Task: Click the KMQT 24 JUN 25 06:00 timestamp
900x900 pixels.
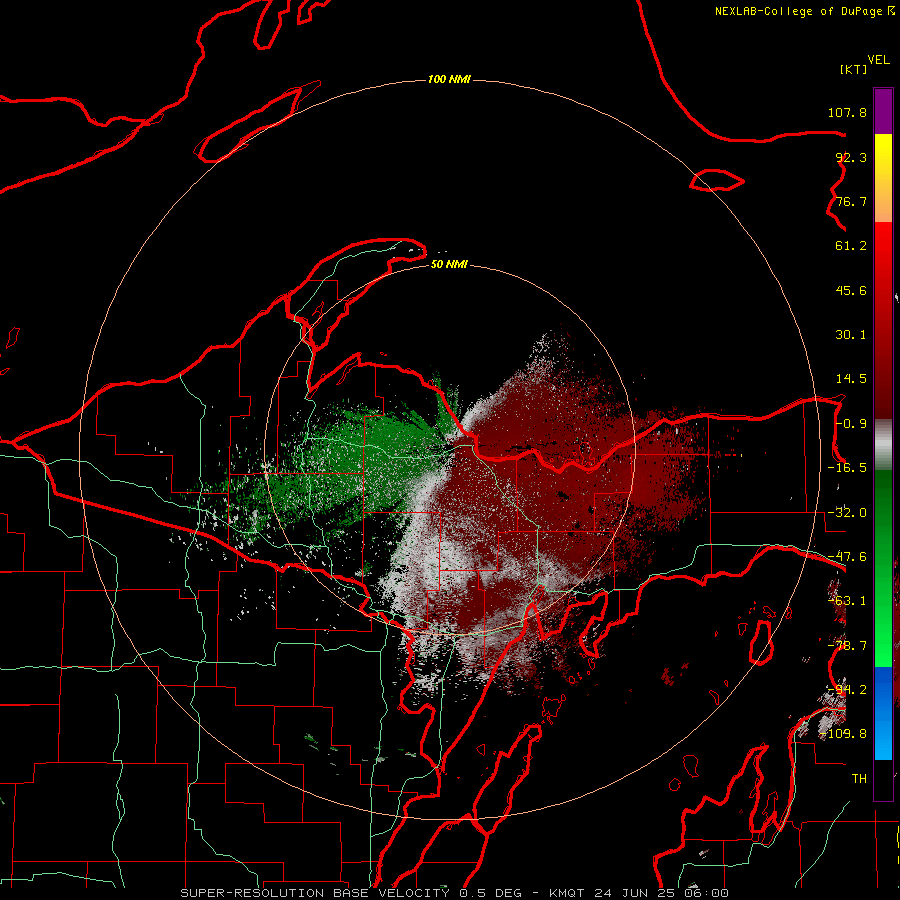Action: point(639,893)
